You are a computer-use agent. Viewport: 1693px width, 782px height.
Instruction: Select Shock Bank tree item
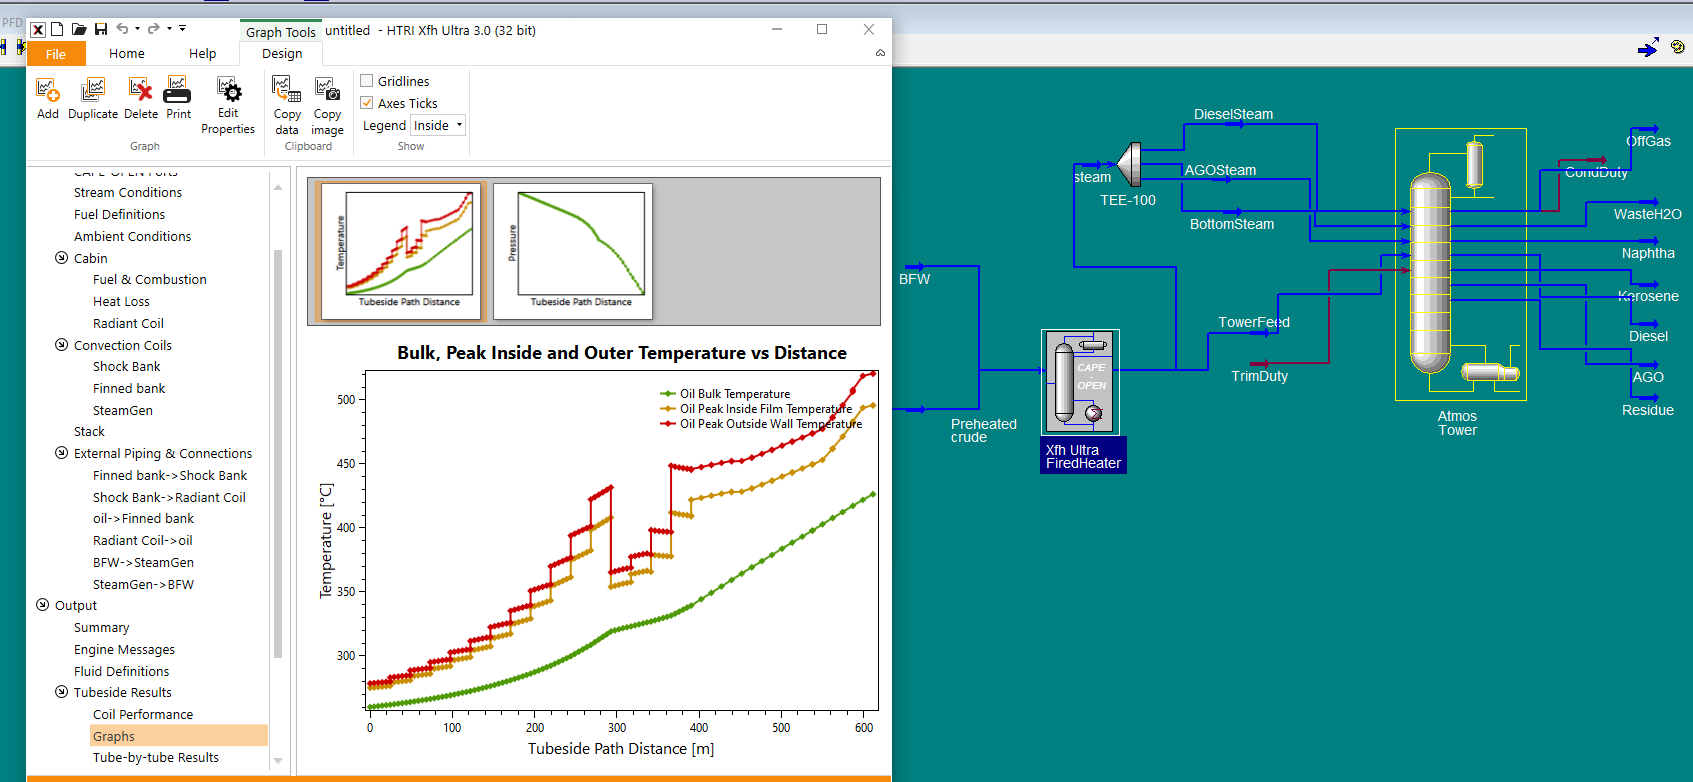pos(127,366)
